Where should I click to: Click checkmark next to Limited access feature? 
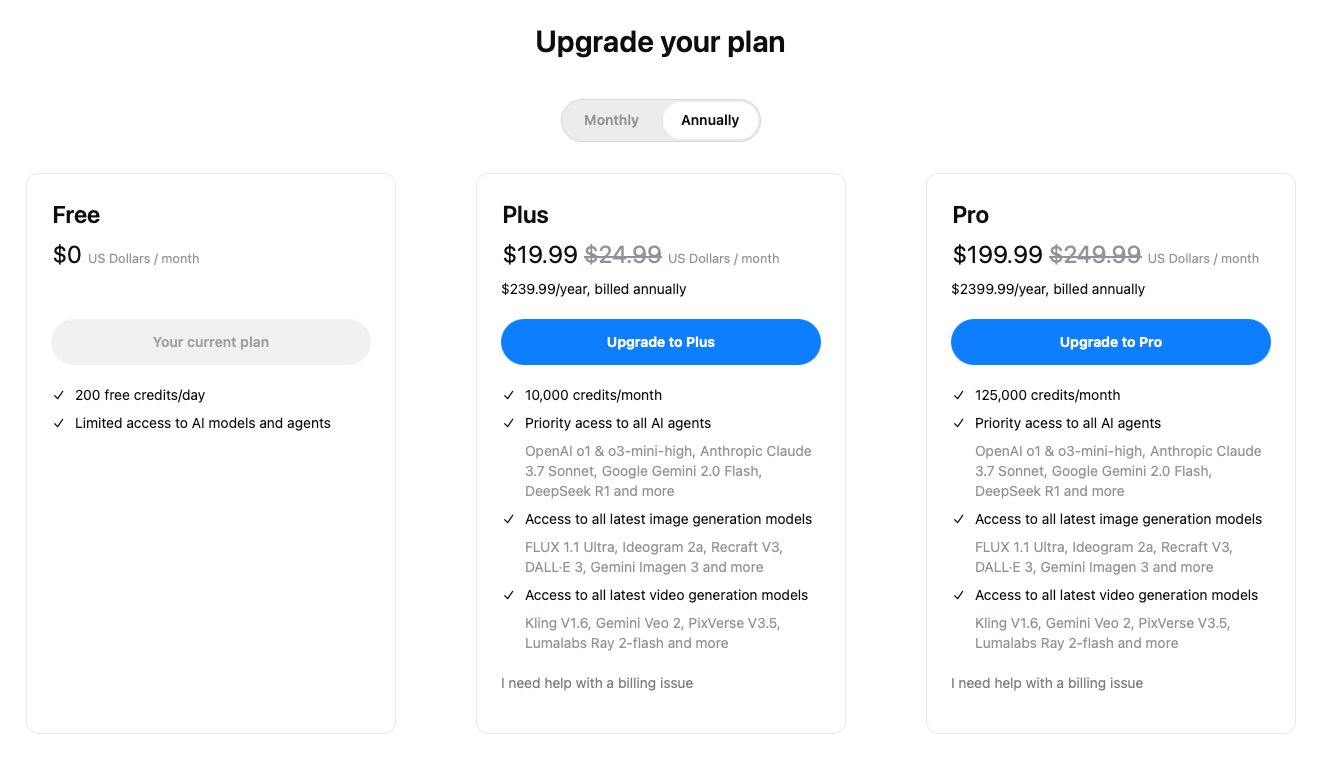click(x=59, y=423)
